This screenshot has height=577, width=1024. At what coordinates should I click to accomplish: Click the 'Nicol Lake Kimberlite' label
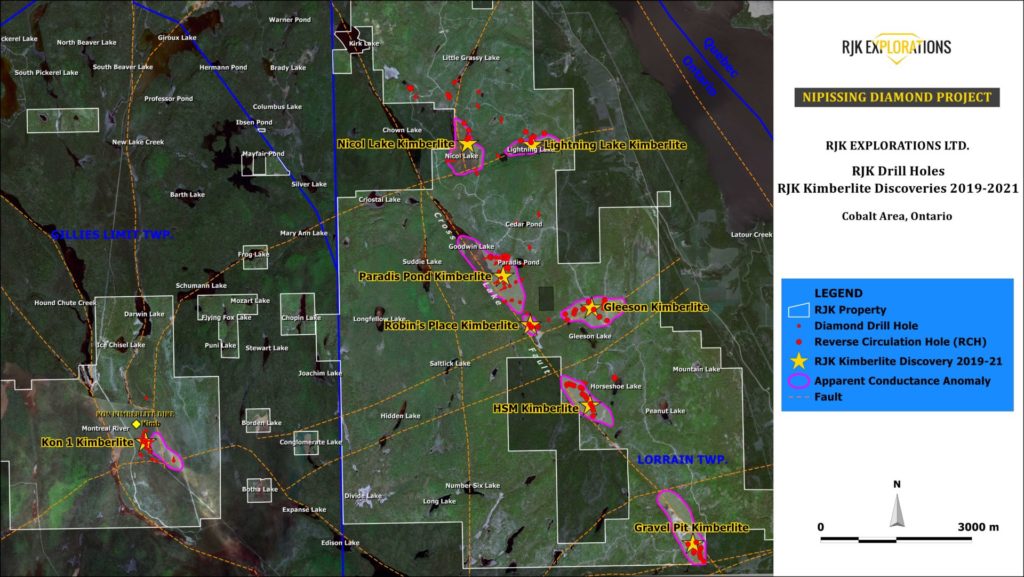396,144
